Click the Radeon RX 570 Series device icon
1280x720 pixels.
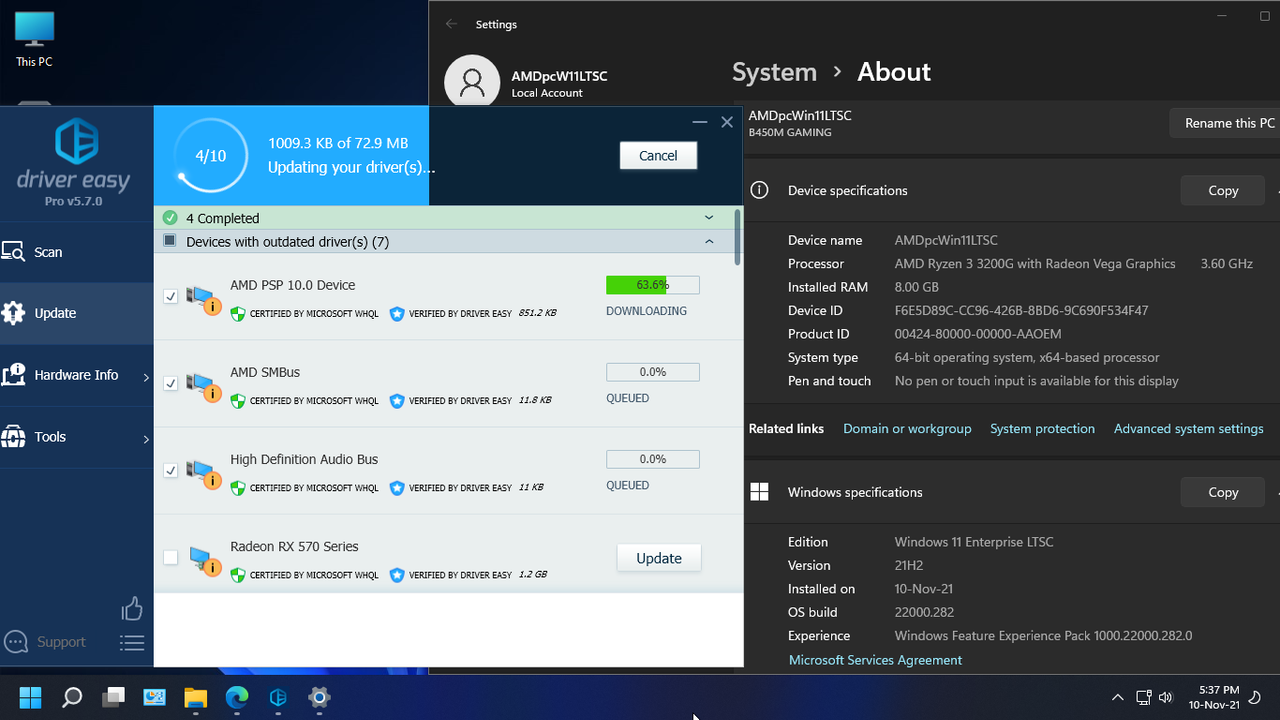[204, 560]
